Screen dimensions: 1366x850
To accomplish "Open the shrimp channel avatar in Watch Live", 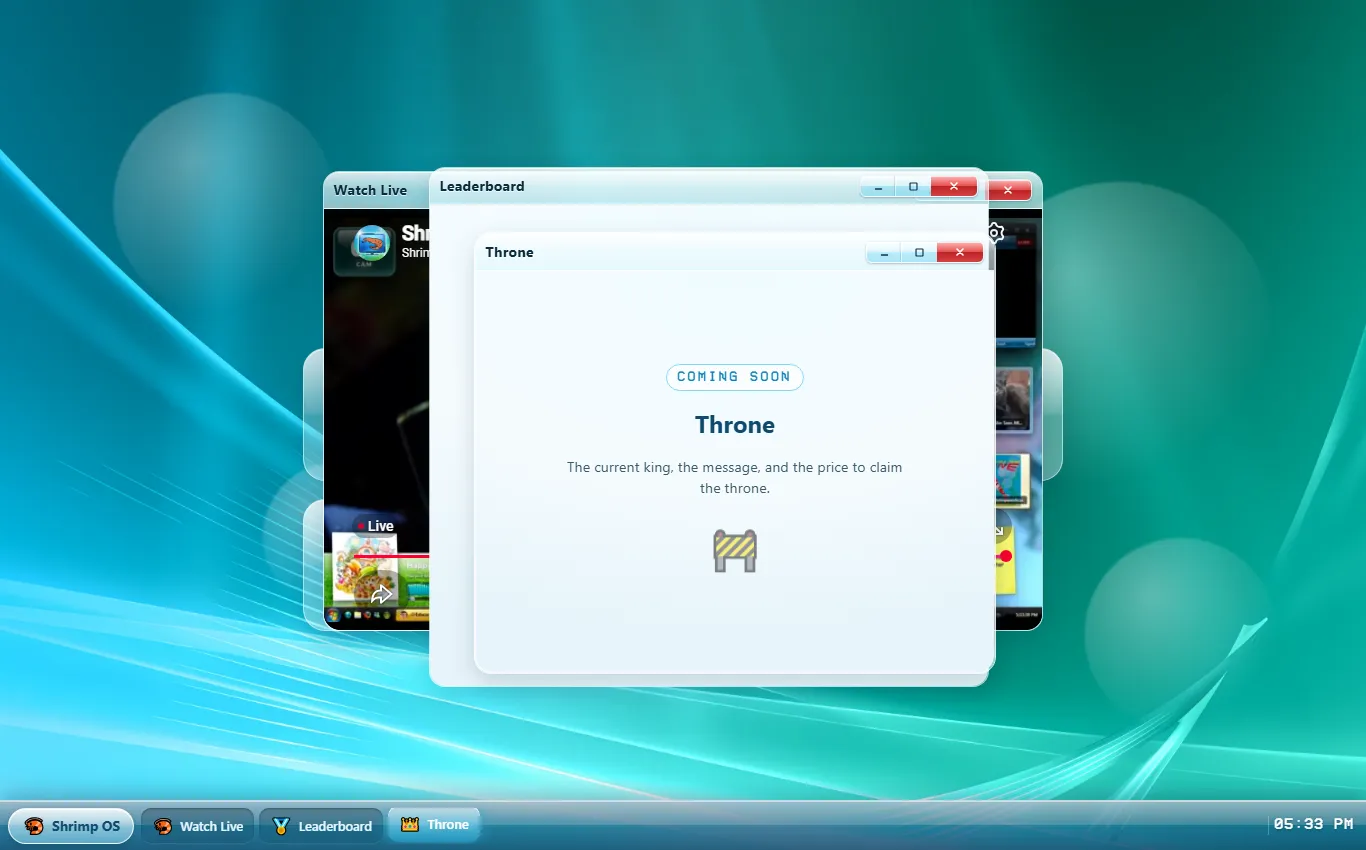I will [371, 242].
